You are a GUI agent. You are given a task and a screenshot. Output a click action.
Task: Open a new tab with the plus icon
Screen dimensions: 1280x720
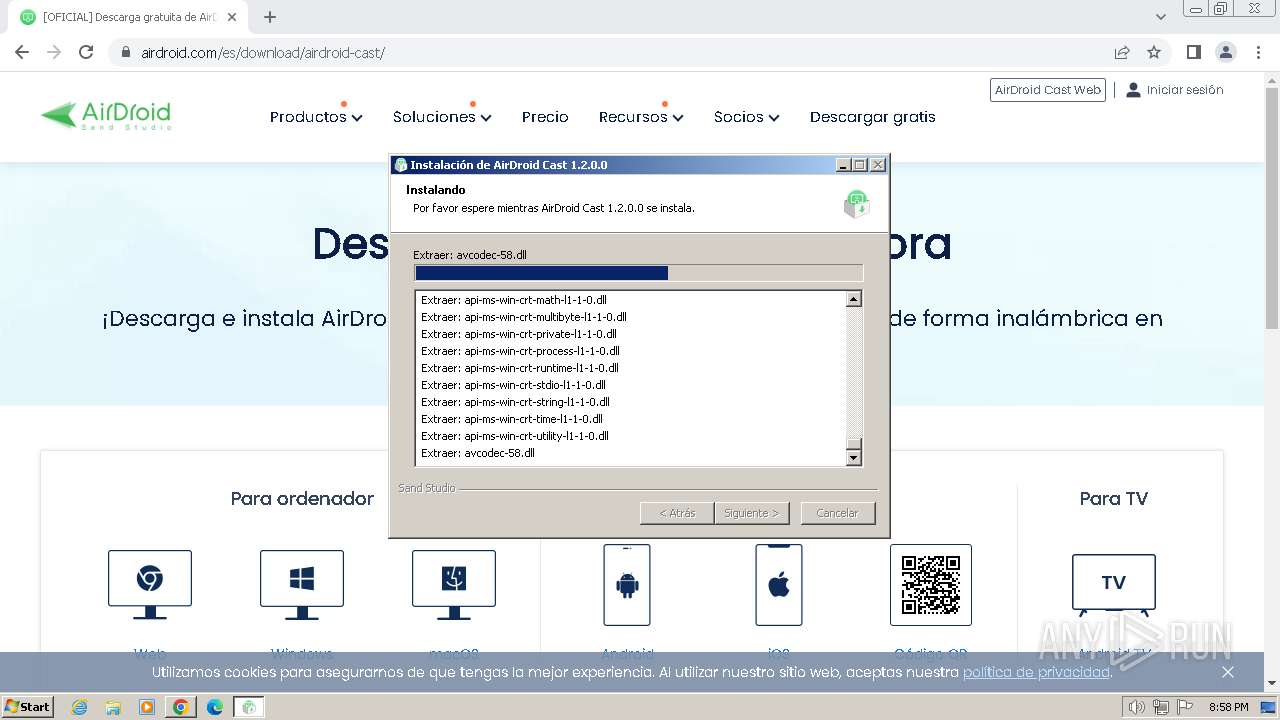click(x=270, y=17)
